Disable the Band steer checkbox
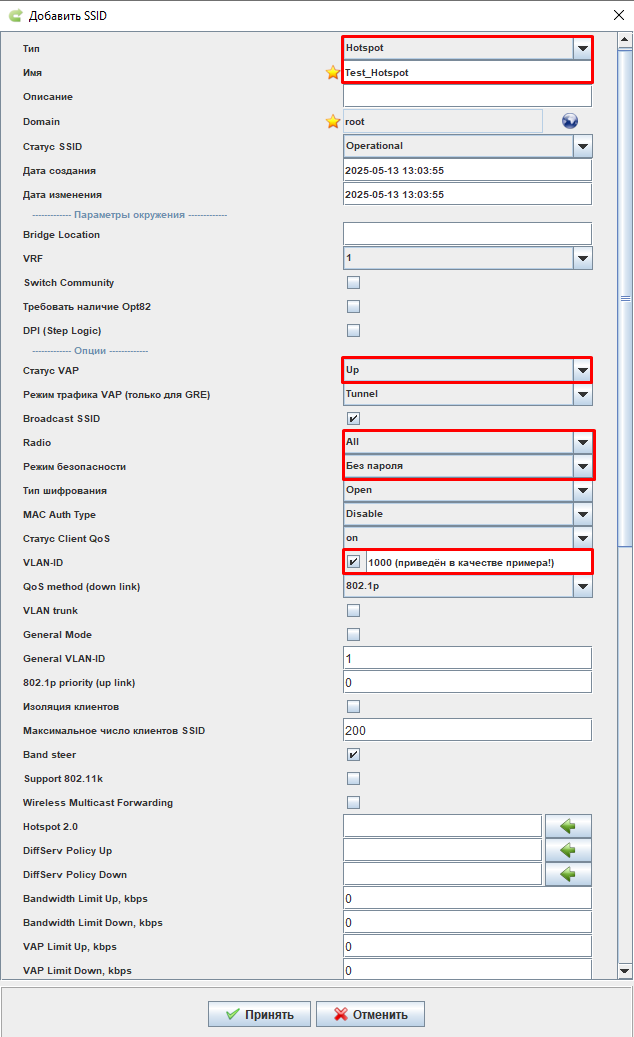The image size is (634, 1037). pyautogui.click(x=353, y=754)
